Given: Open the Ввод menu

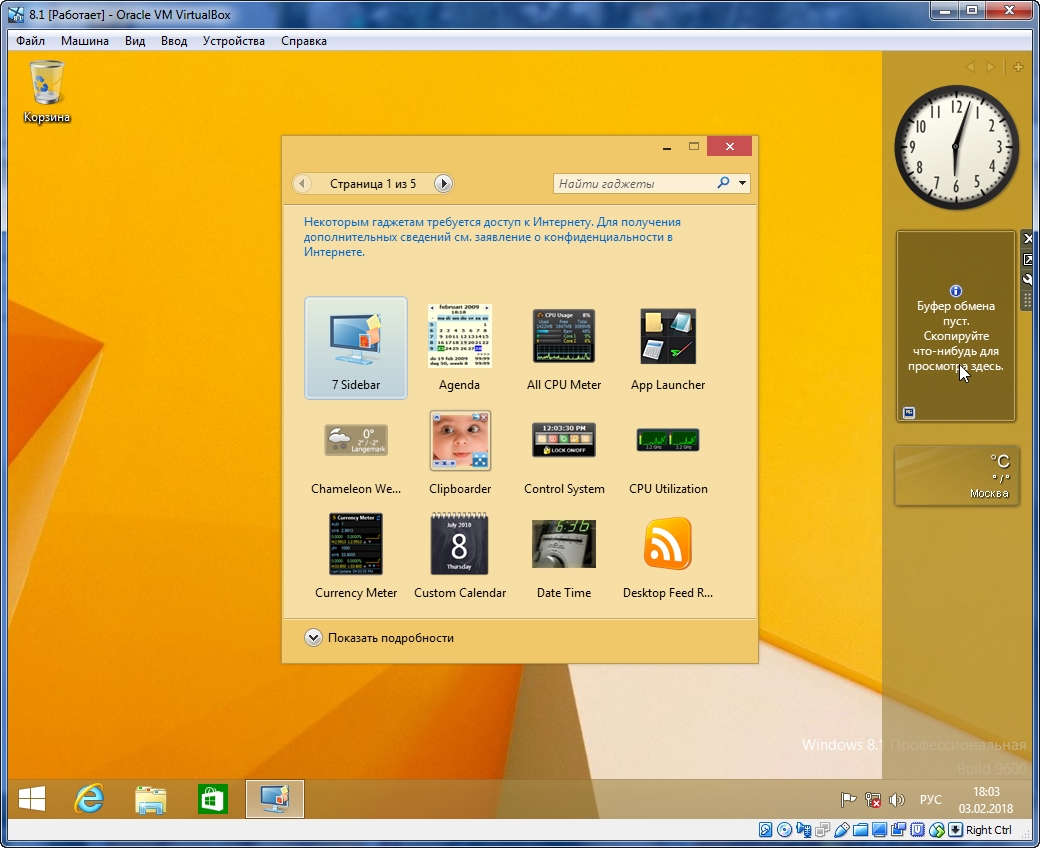Looking at the screenshot, I should coord(174,40).
